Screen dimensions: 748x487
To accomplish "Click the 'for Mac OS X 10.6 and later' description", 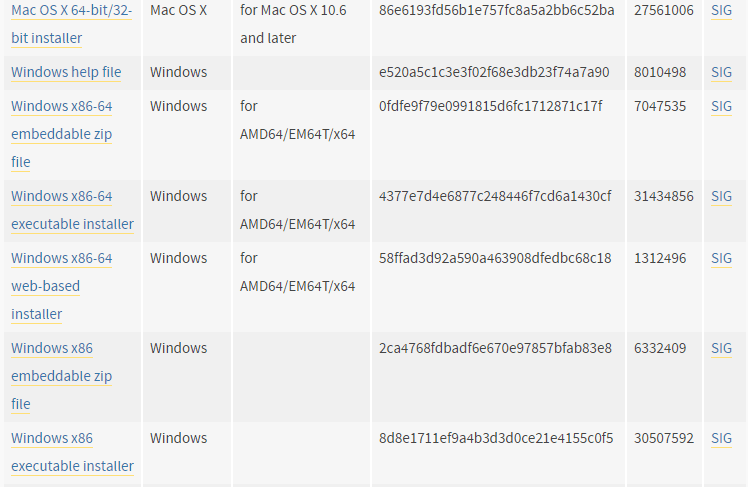I will click(x=293, y=24).
